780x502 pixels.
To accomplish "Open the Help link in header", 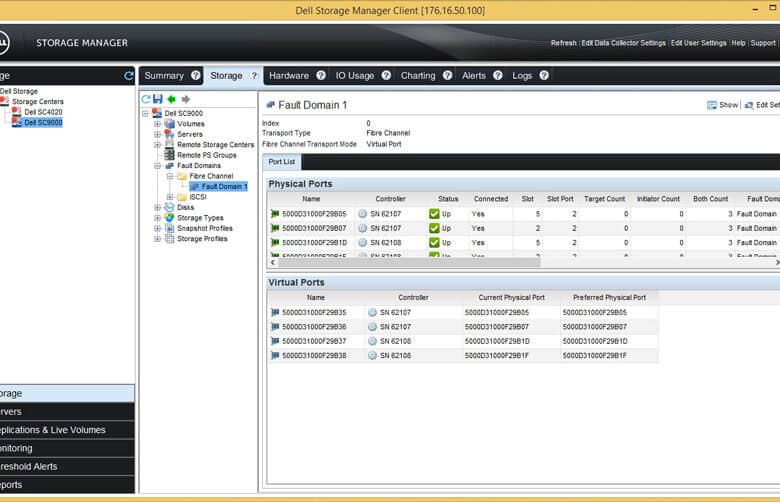I will 739,43.
